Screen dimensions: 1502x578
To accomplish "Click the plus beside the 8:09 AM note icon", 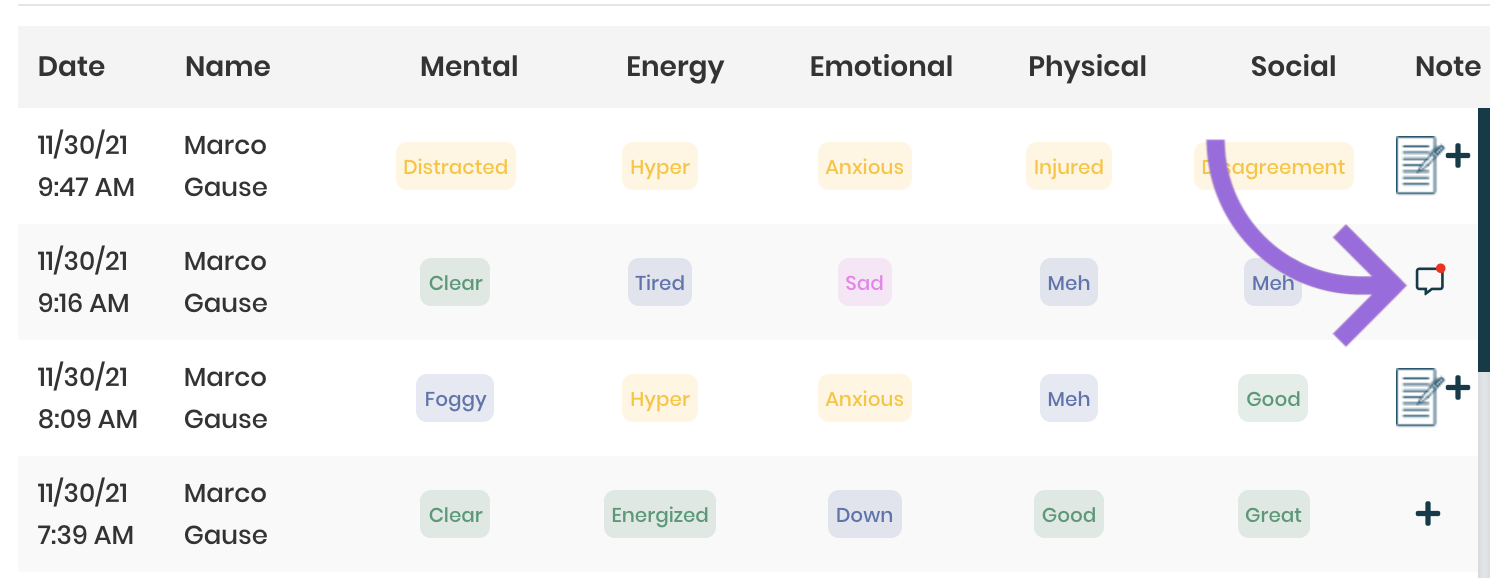I will (x=1458, y=388).
